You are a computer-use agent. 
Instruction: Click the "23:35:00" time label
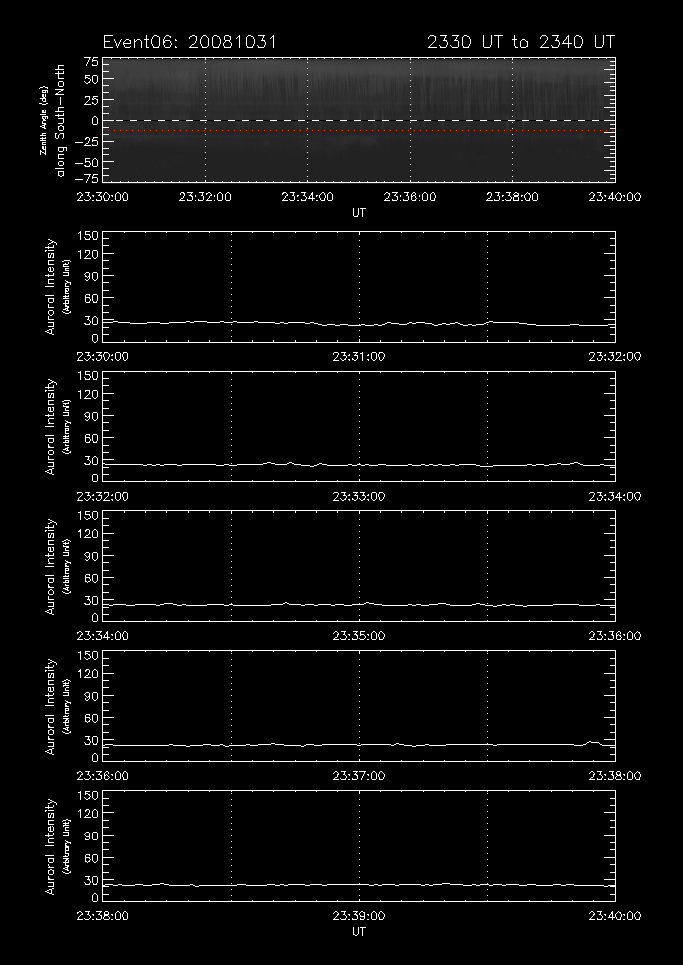click(359, 636)
